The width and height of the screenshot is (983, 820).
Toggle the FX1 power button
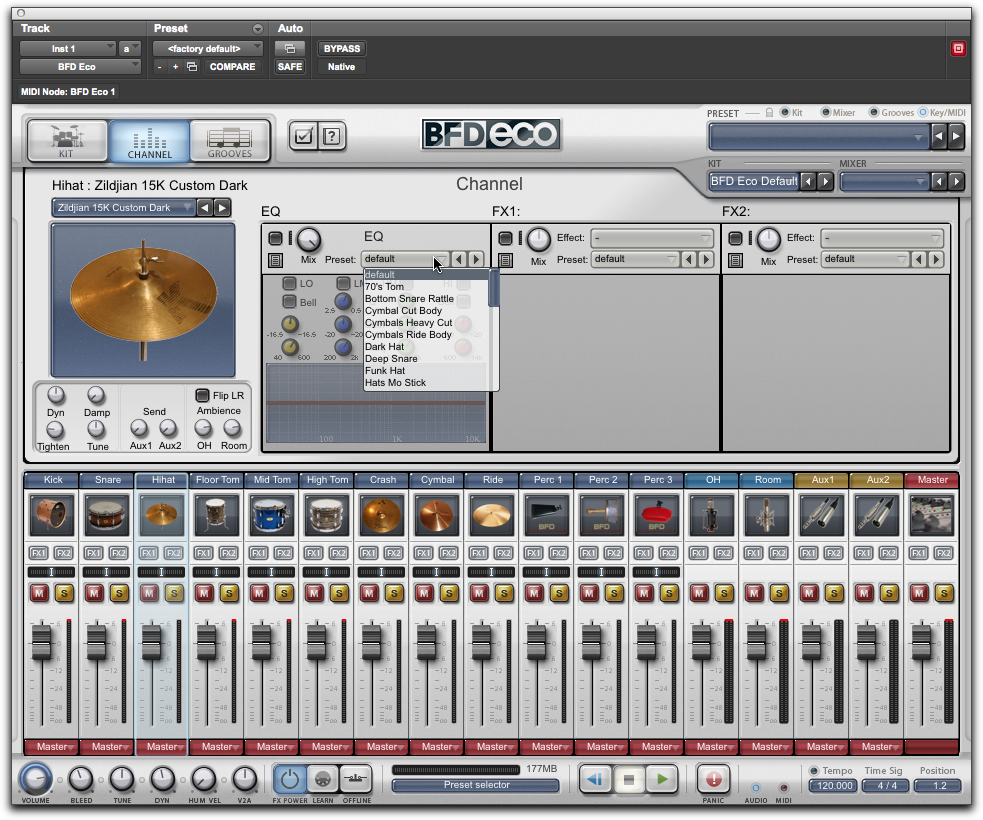click(x=505, y=238)
